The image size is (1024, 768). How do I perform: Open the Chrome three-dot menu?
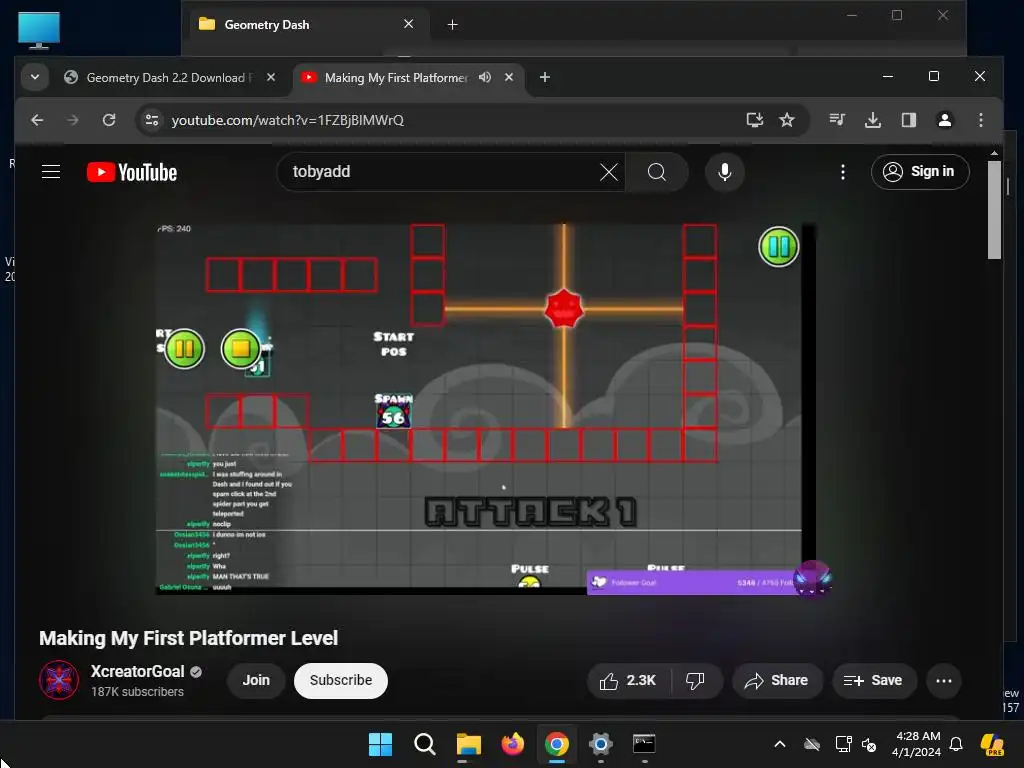[x=980, y=120]
